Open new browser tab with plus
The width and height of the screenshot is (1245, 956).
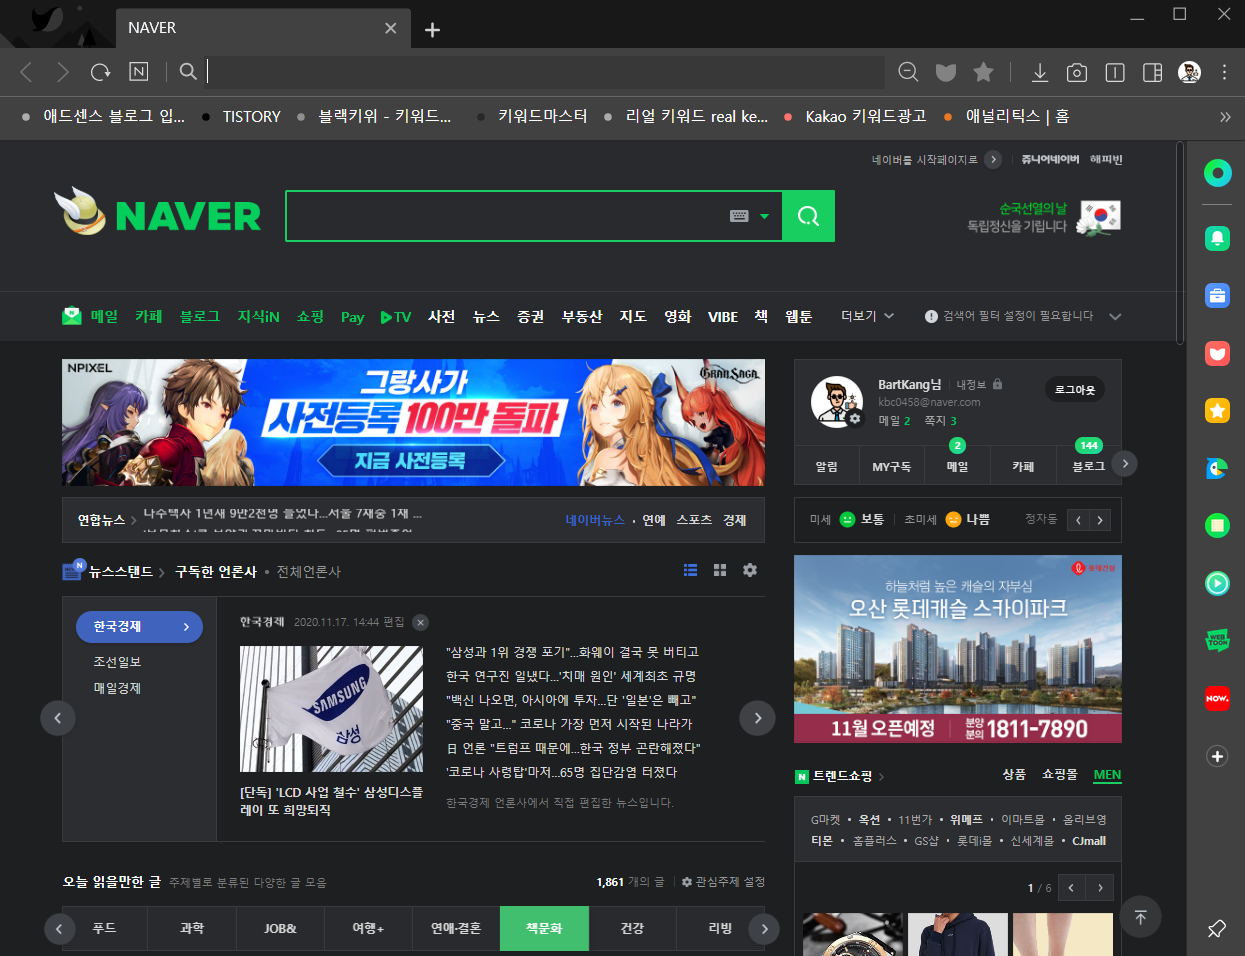[432, 30]
